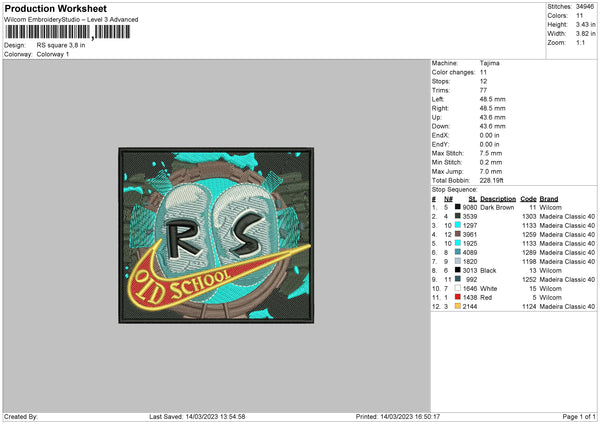Click the design name 'RS square 3,8 in'
The width and height of the screenshot is (600, 424).
pos(61,45)
